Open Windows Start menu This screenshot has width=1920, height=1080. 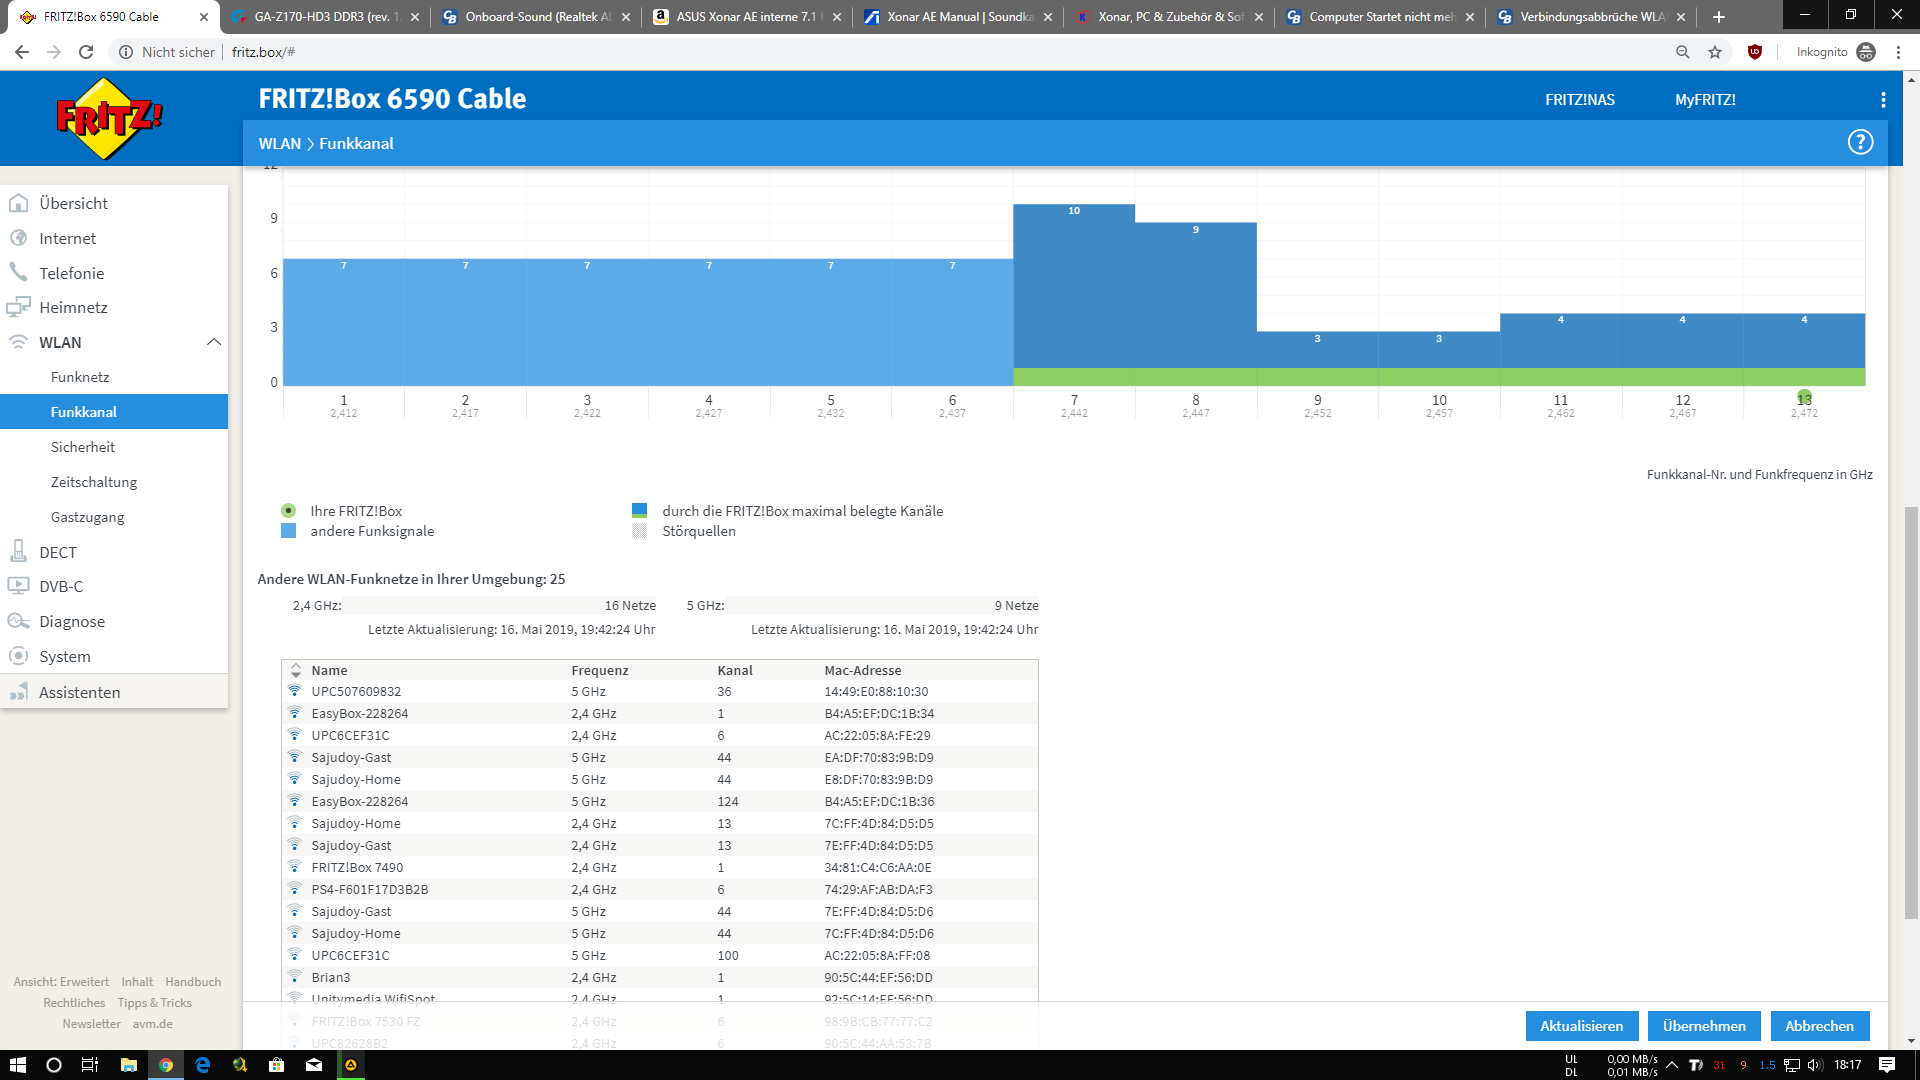[x=18, y=1065]
